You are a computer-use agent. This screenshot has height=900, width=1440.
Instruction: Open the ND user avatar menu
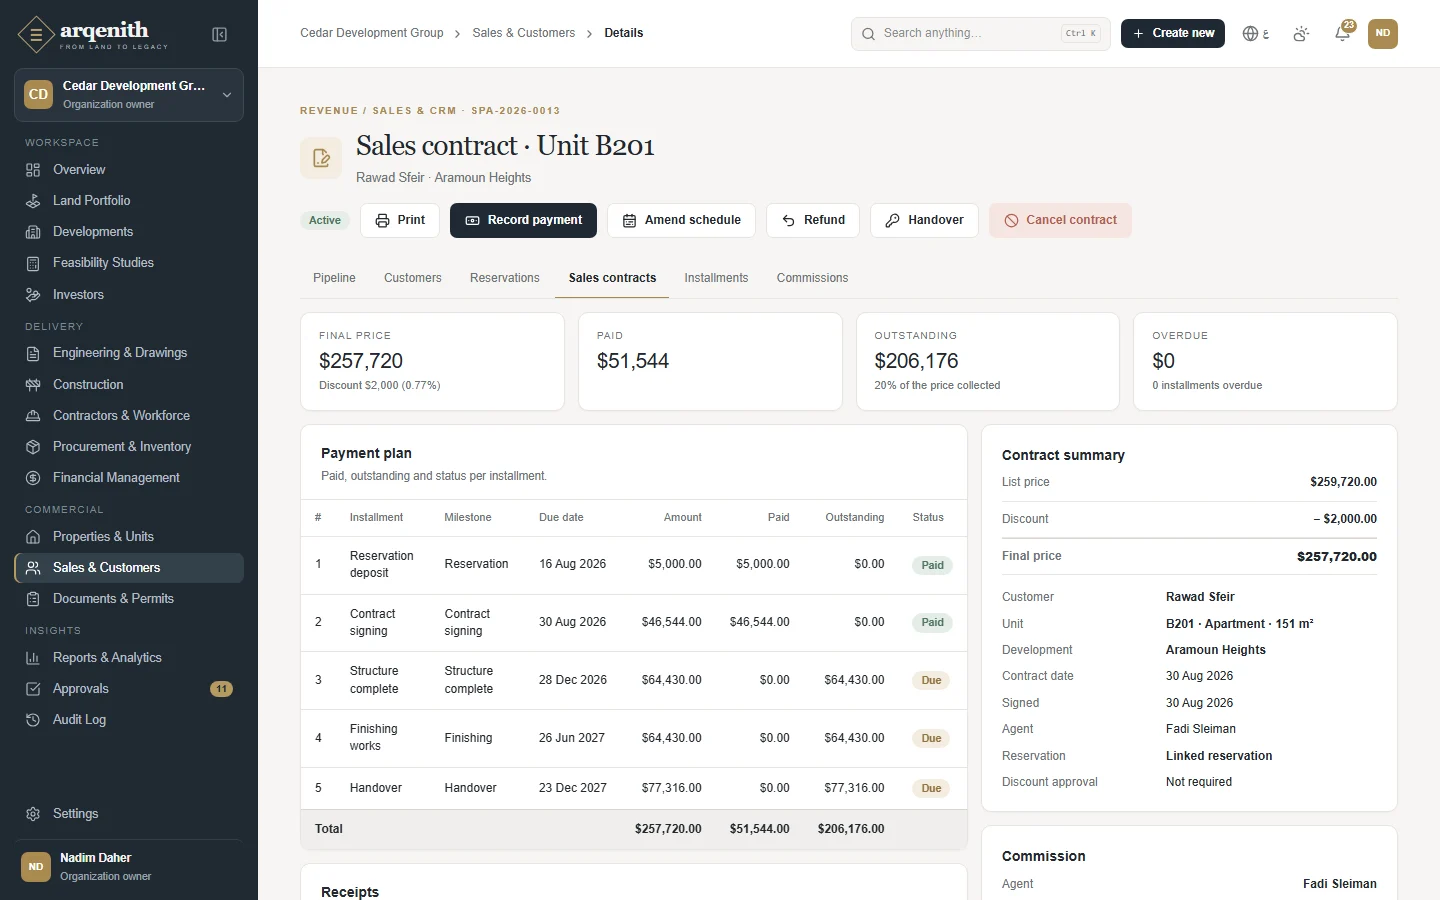click(1383, 34)
